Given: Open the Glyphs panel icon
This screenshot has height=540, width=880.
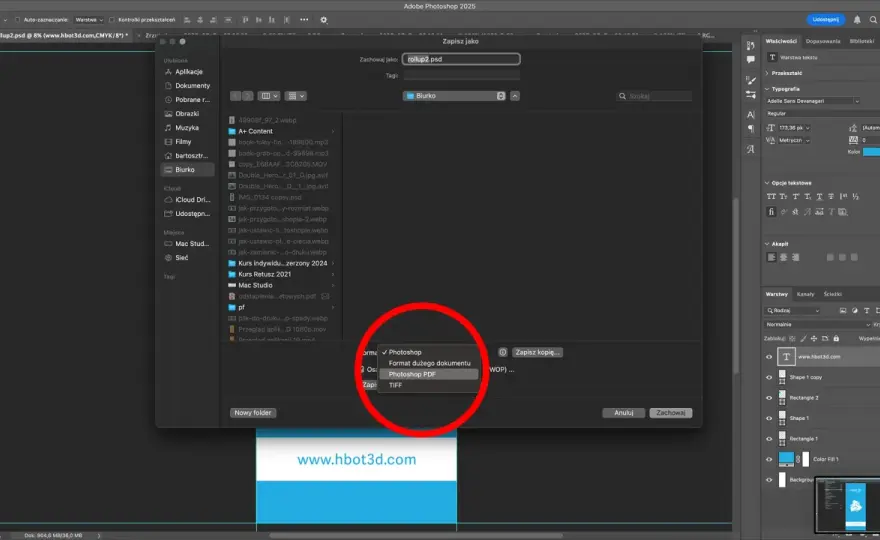Looking at the screenshot, I should (751, 149).
